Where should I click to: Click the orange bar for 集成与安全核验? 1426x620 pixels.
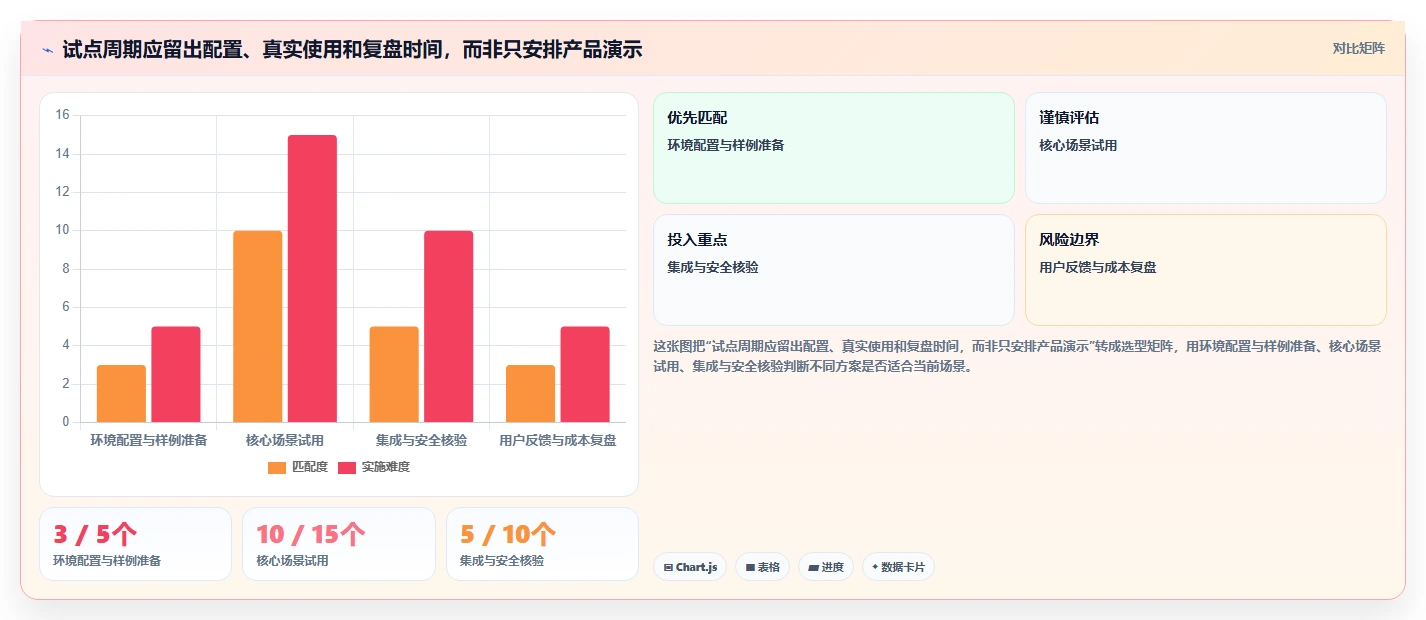click(x=394, y=375)
